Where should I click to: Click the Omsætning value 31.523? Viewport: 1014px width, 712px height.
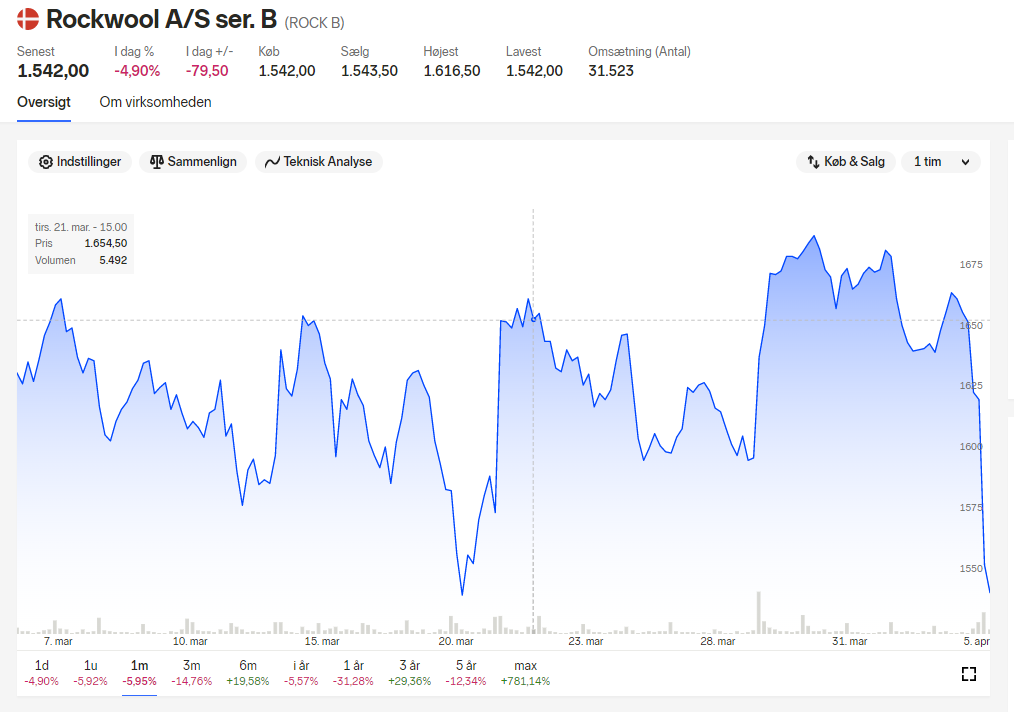click(x=611, y=71)
